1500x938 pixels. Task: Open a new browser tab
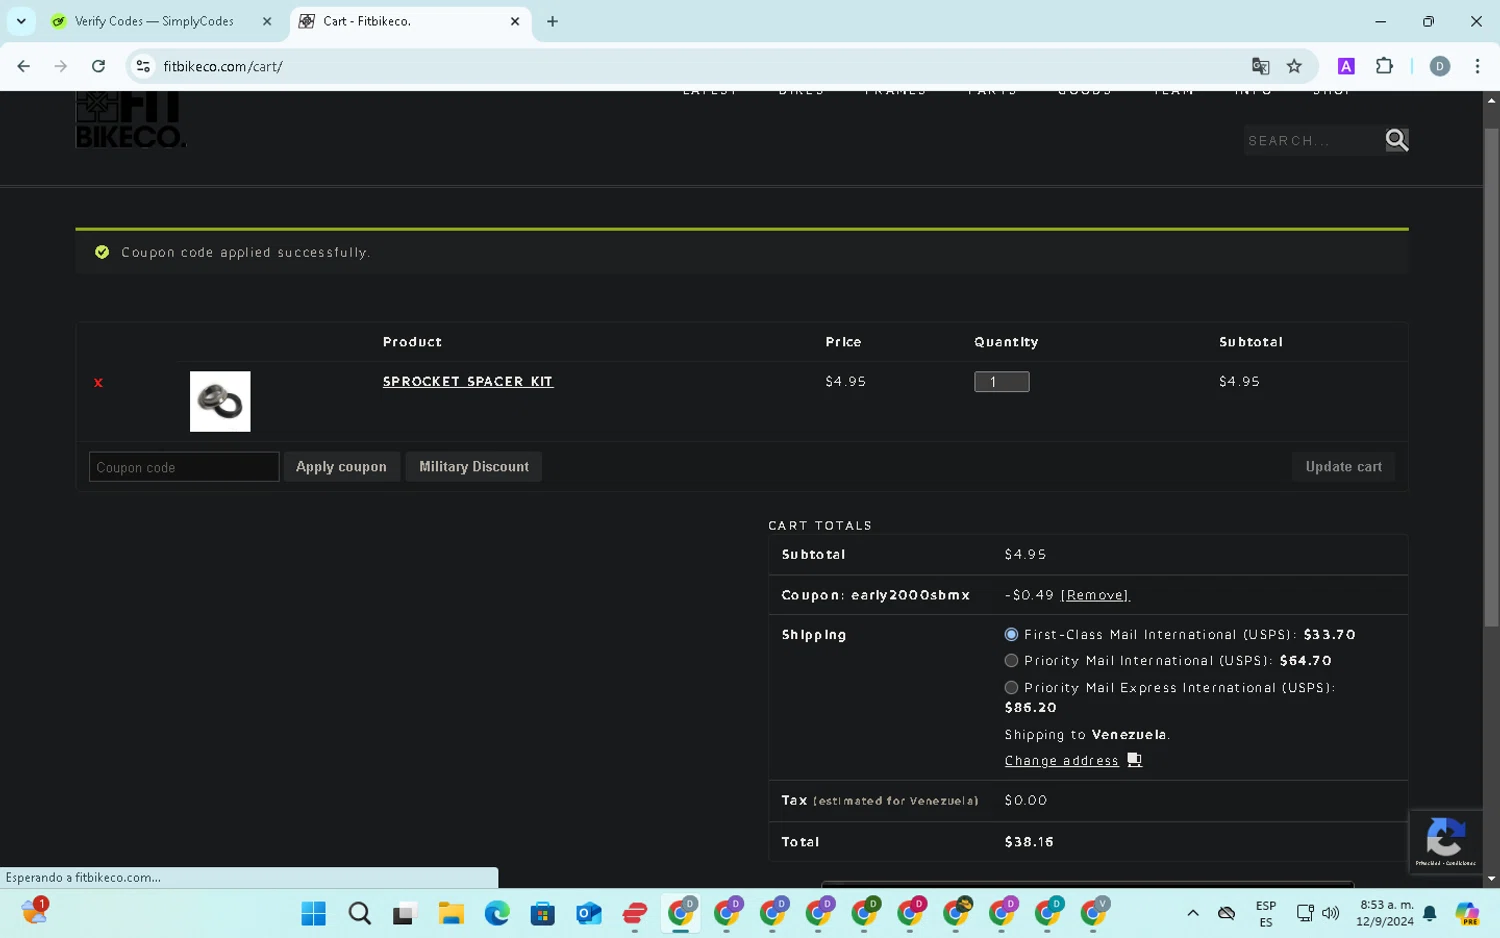(x=552, y=21)
